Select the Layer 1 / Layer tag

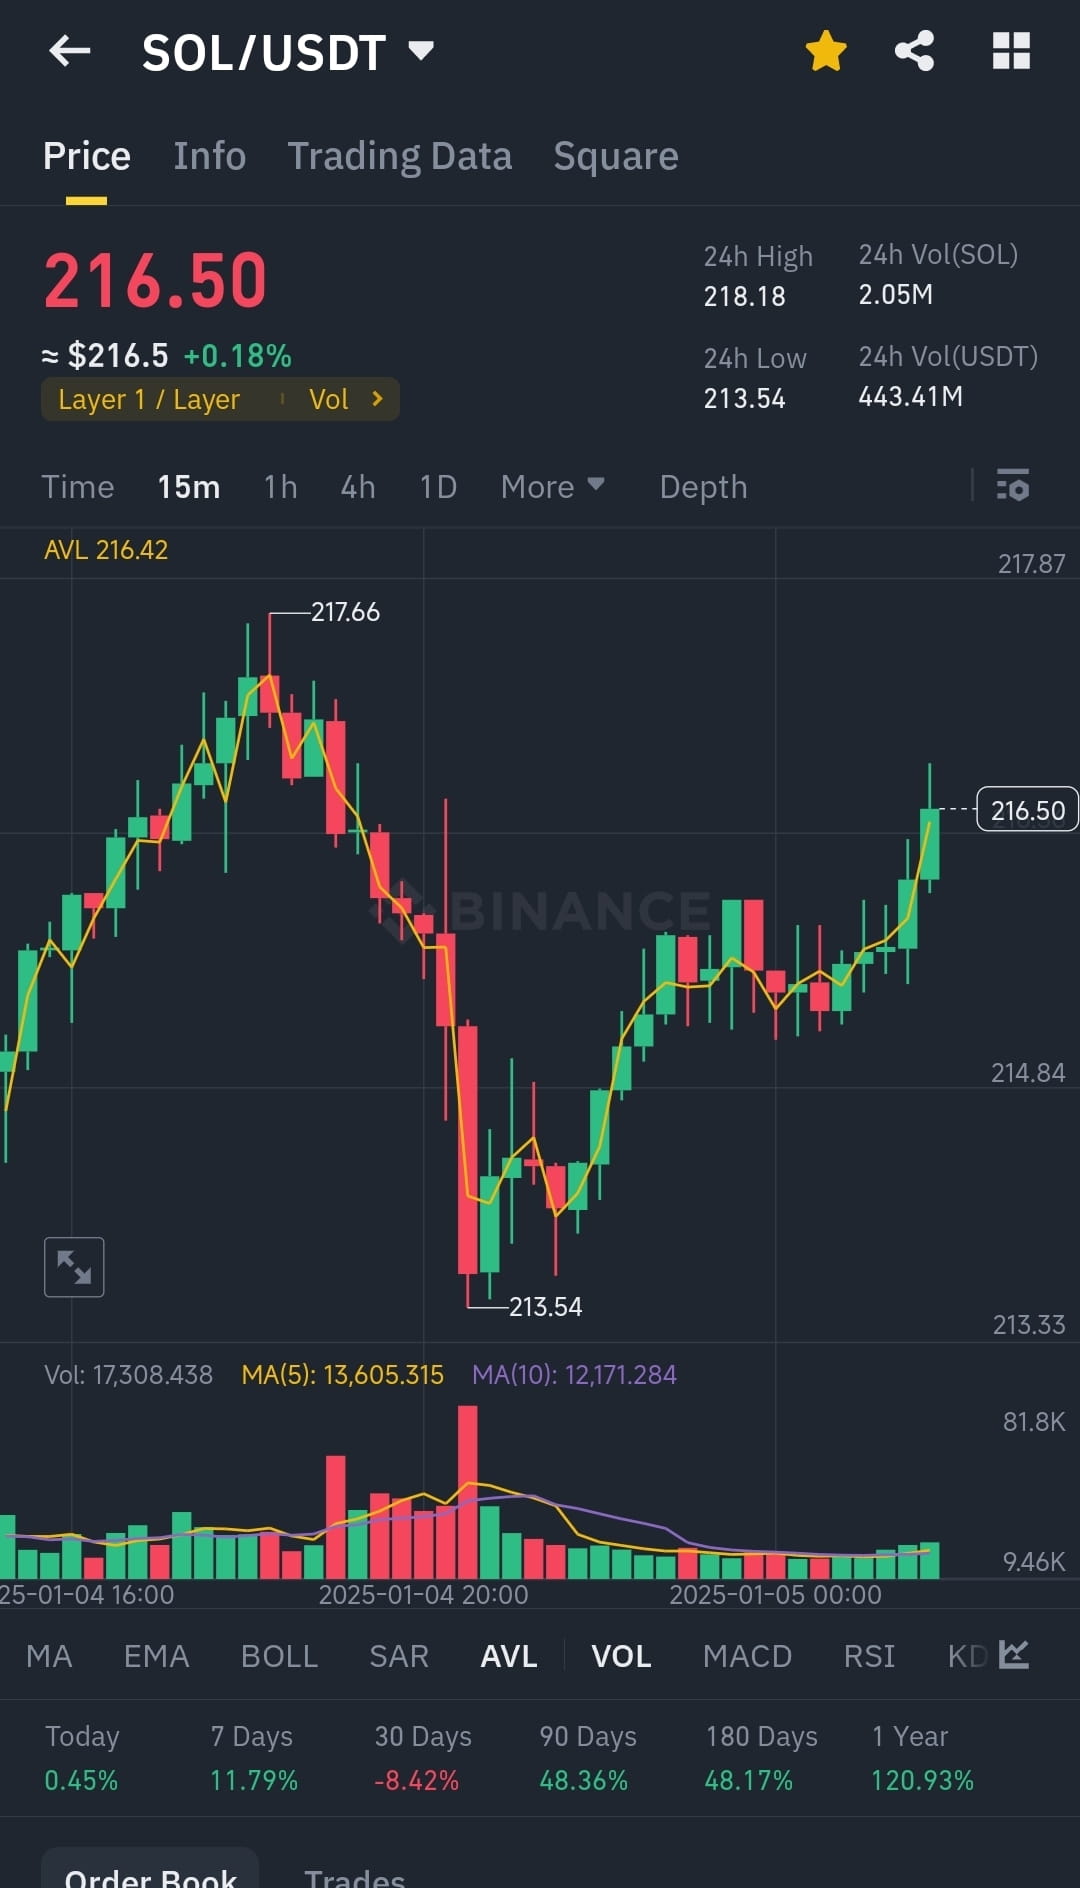[x=150, y=399]
